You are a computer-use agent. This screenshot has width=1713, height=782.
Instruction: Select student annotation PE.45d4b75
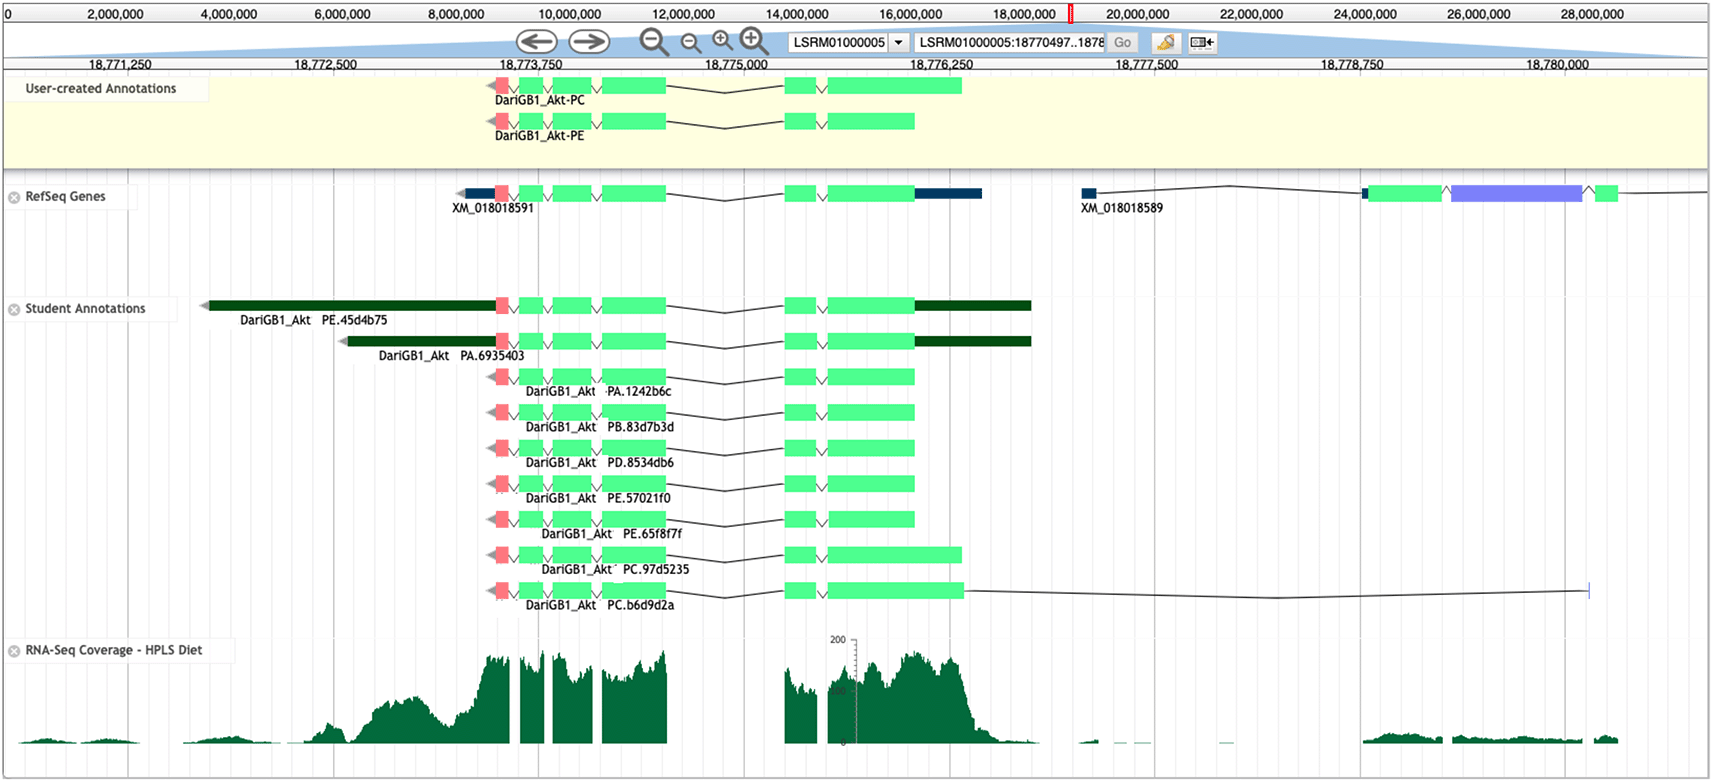pos(314,320)
